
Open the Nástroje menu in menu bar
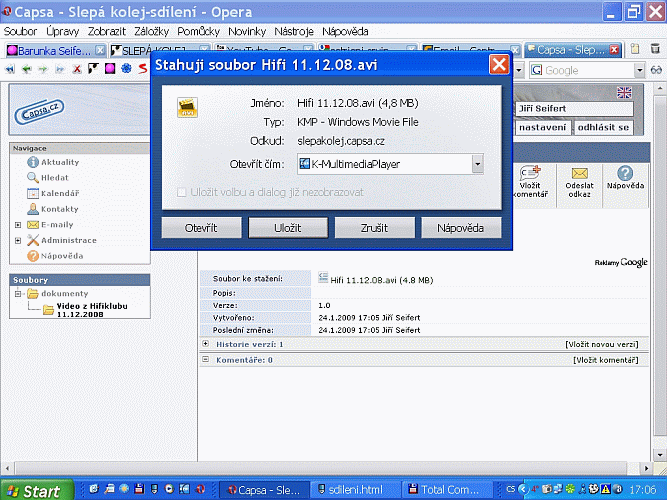295,32
